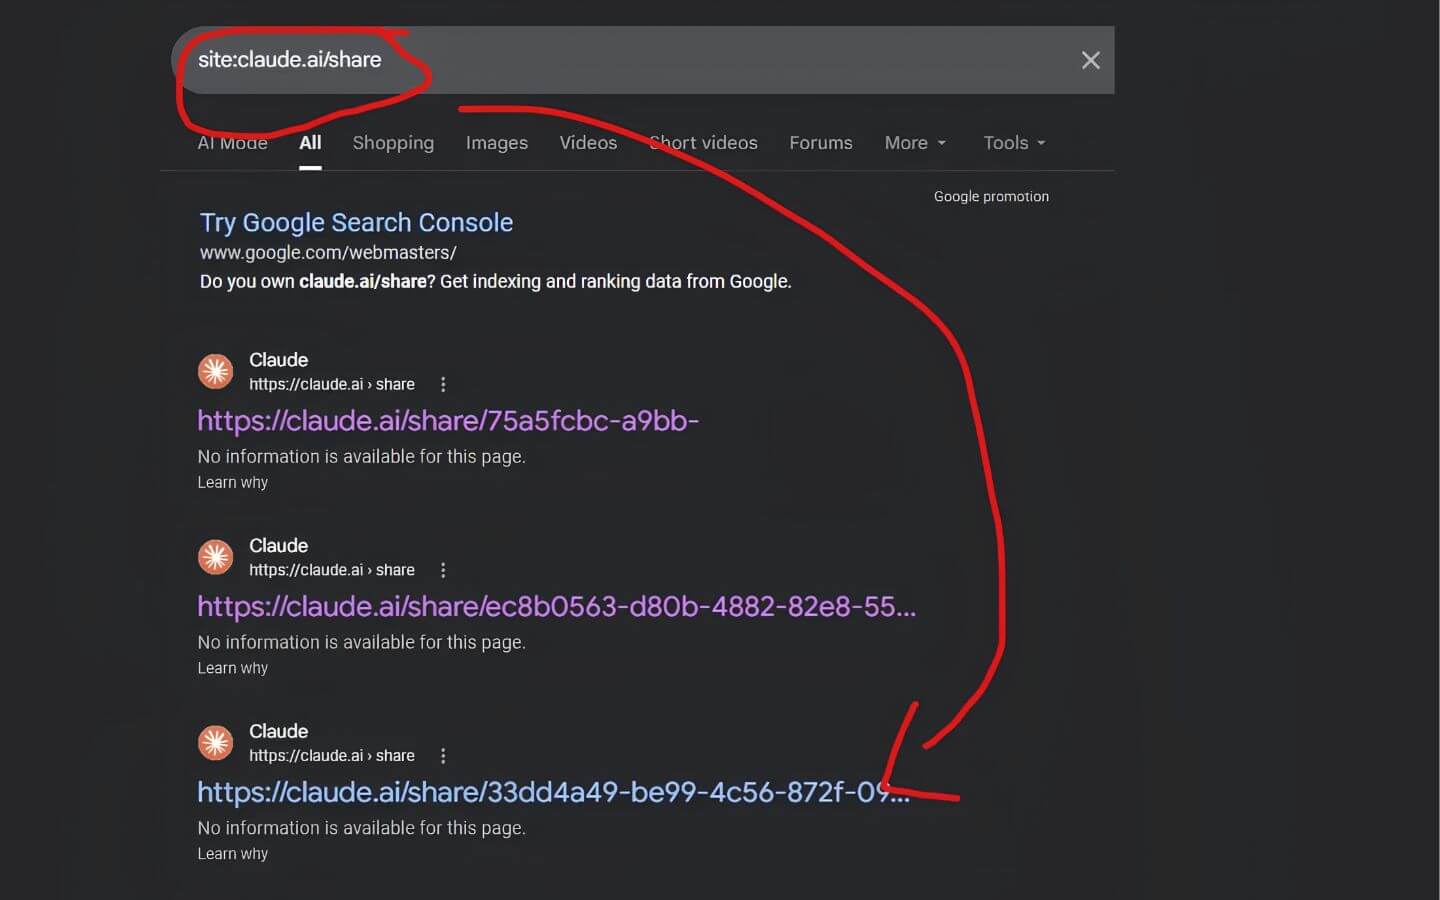The image size is (1440, 900).
Task: Click the search field containing site:claude.ai/share
Action: coord(642,60)
